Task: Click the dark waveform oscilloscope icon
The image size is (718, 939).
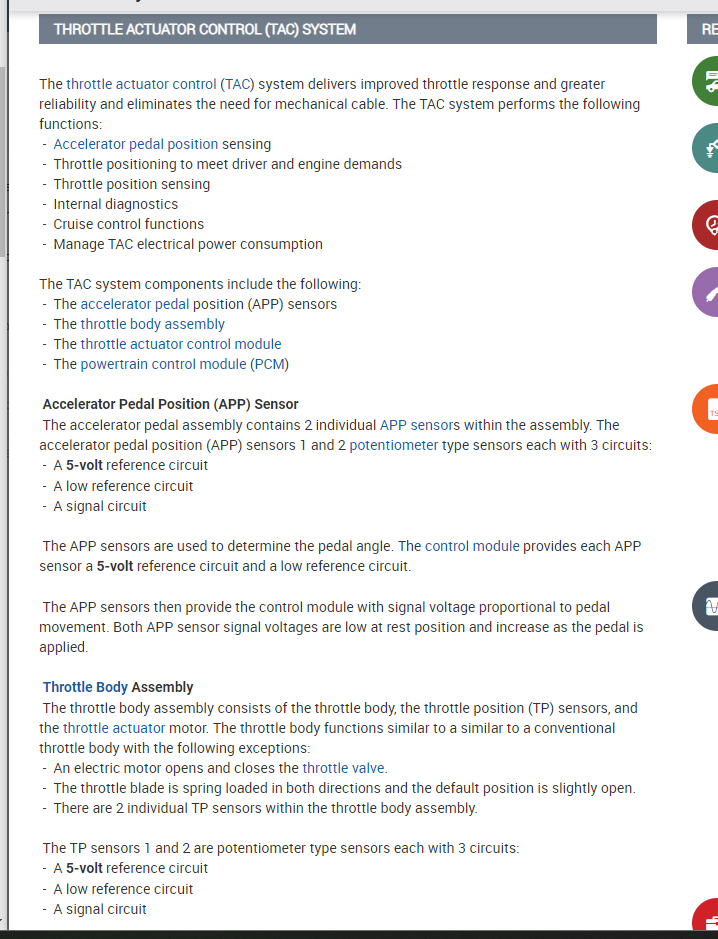Action: pos(707,606)
